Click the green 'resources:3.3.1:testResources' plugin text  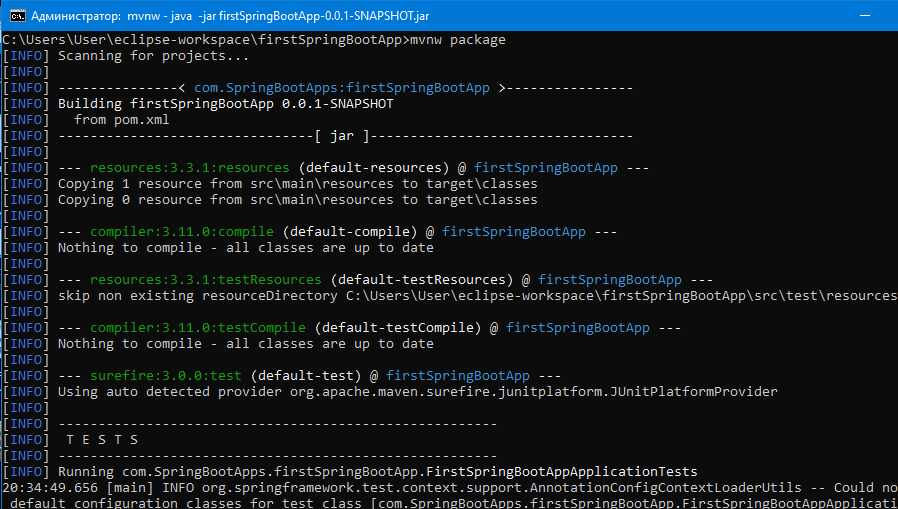(x=206, y=281)
